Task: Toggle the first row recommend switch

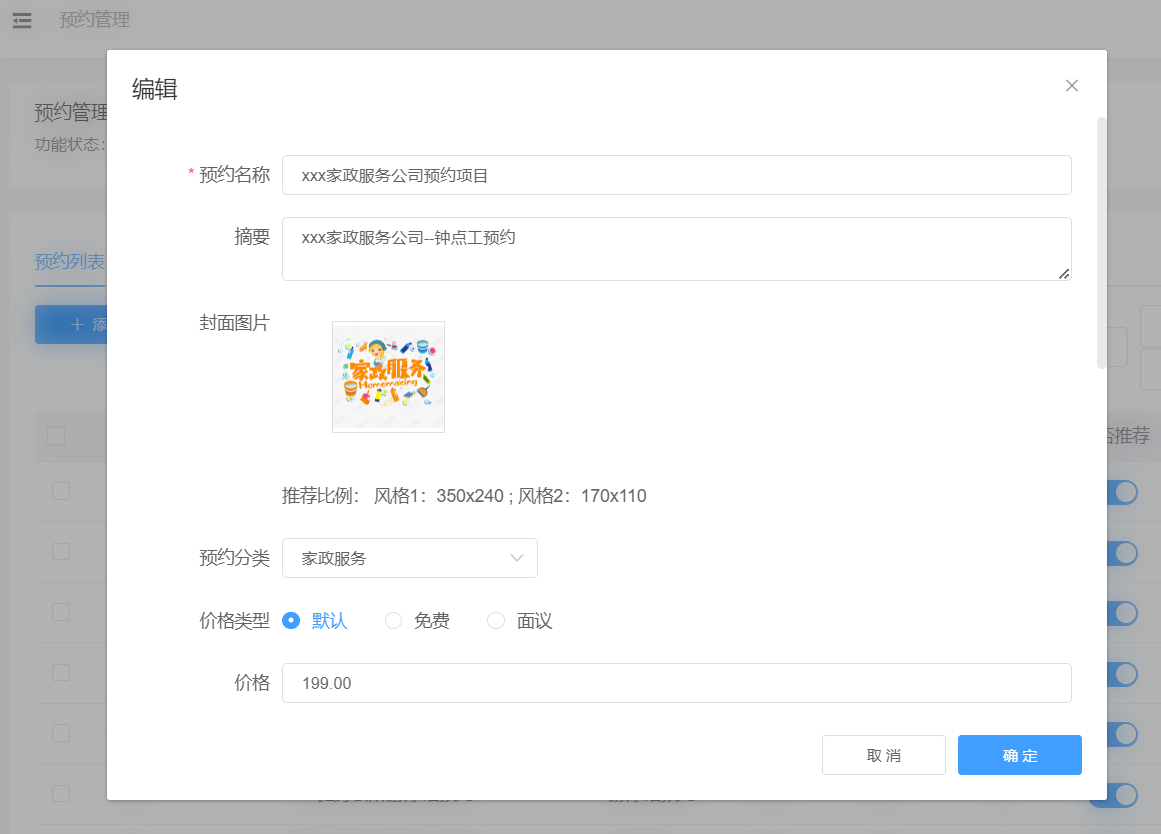Action: 1122,492
